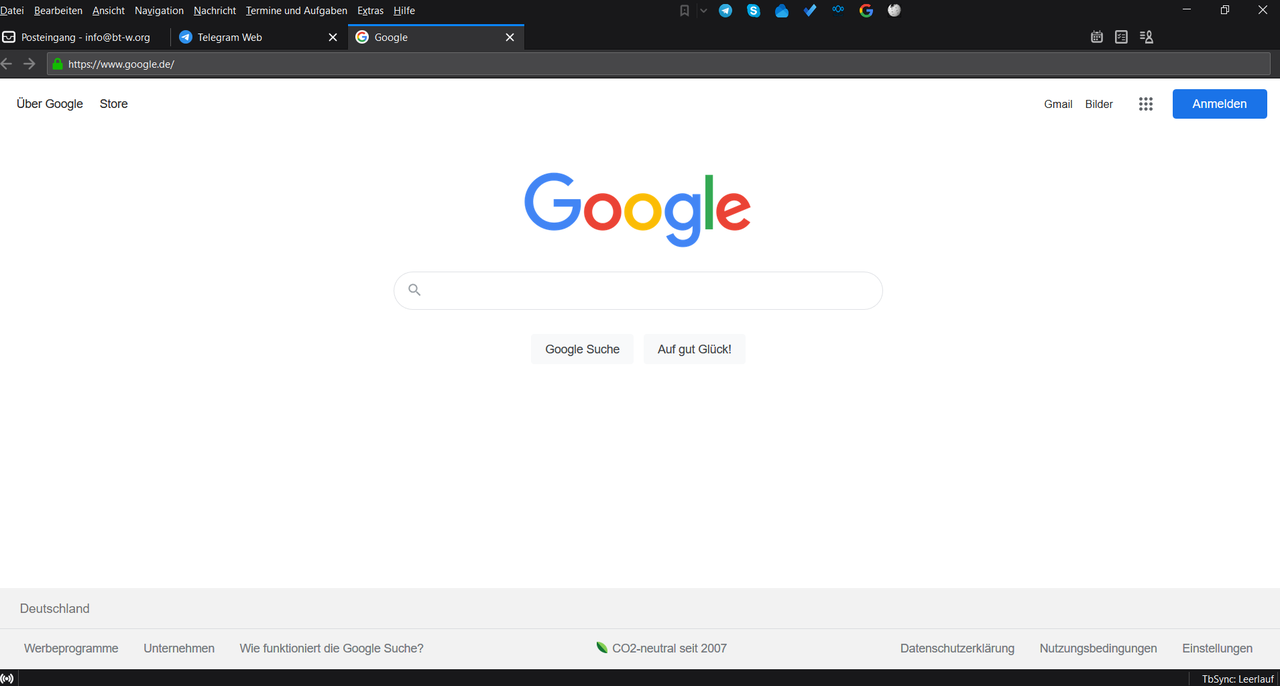
Task: Open the Wikipedia globe icon in the top toolbar
Action: tap(894, 11)
